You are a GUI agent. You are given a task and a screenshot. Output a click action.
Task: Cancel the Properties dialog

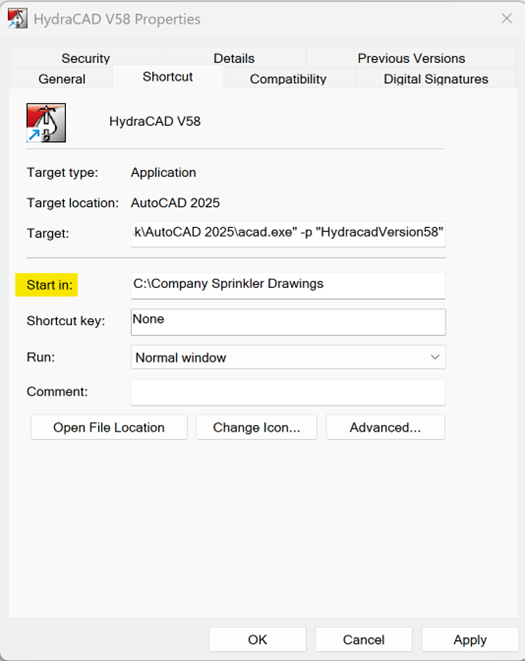click(x=363, y=640)
